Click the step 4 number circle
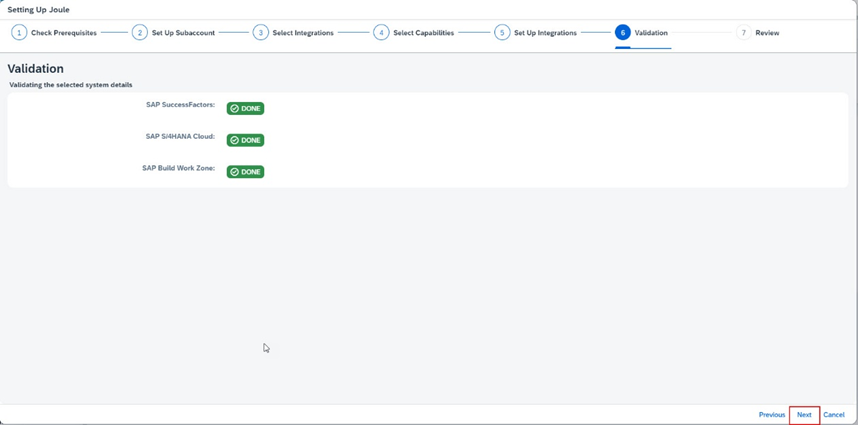 pyautogui.click(x=381, y=33)
